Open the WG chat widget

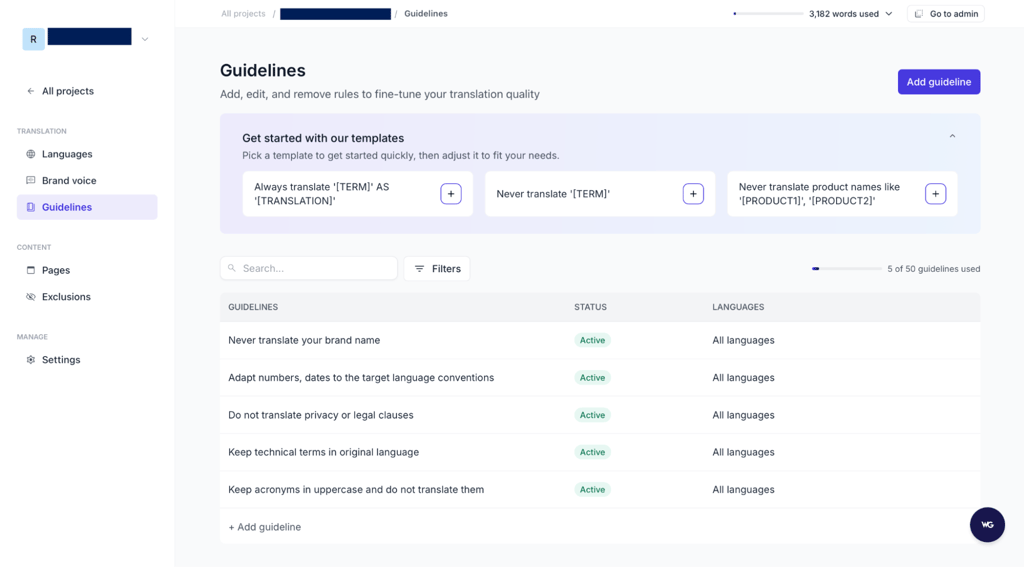[x=987, y=525]
